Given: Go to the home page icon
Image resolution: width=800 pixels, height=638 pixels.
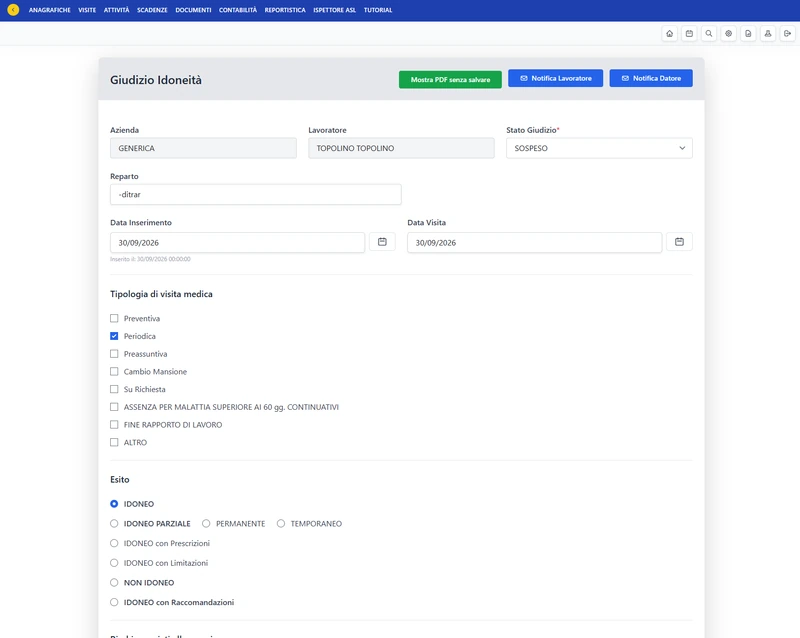Looking at the screenshot, I should pyautogui.click(x=669, y=34).
